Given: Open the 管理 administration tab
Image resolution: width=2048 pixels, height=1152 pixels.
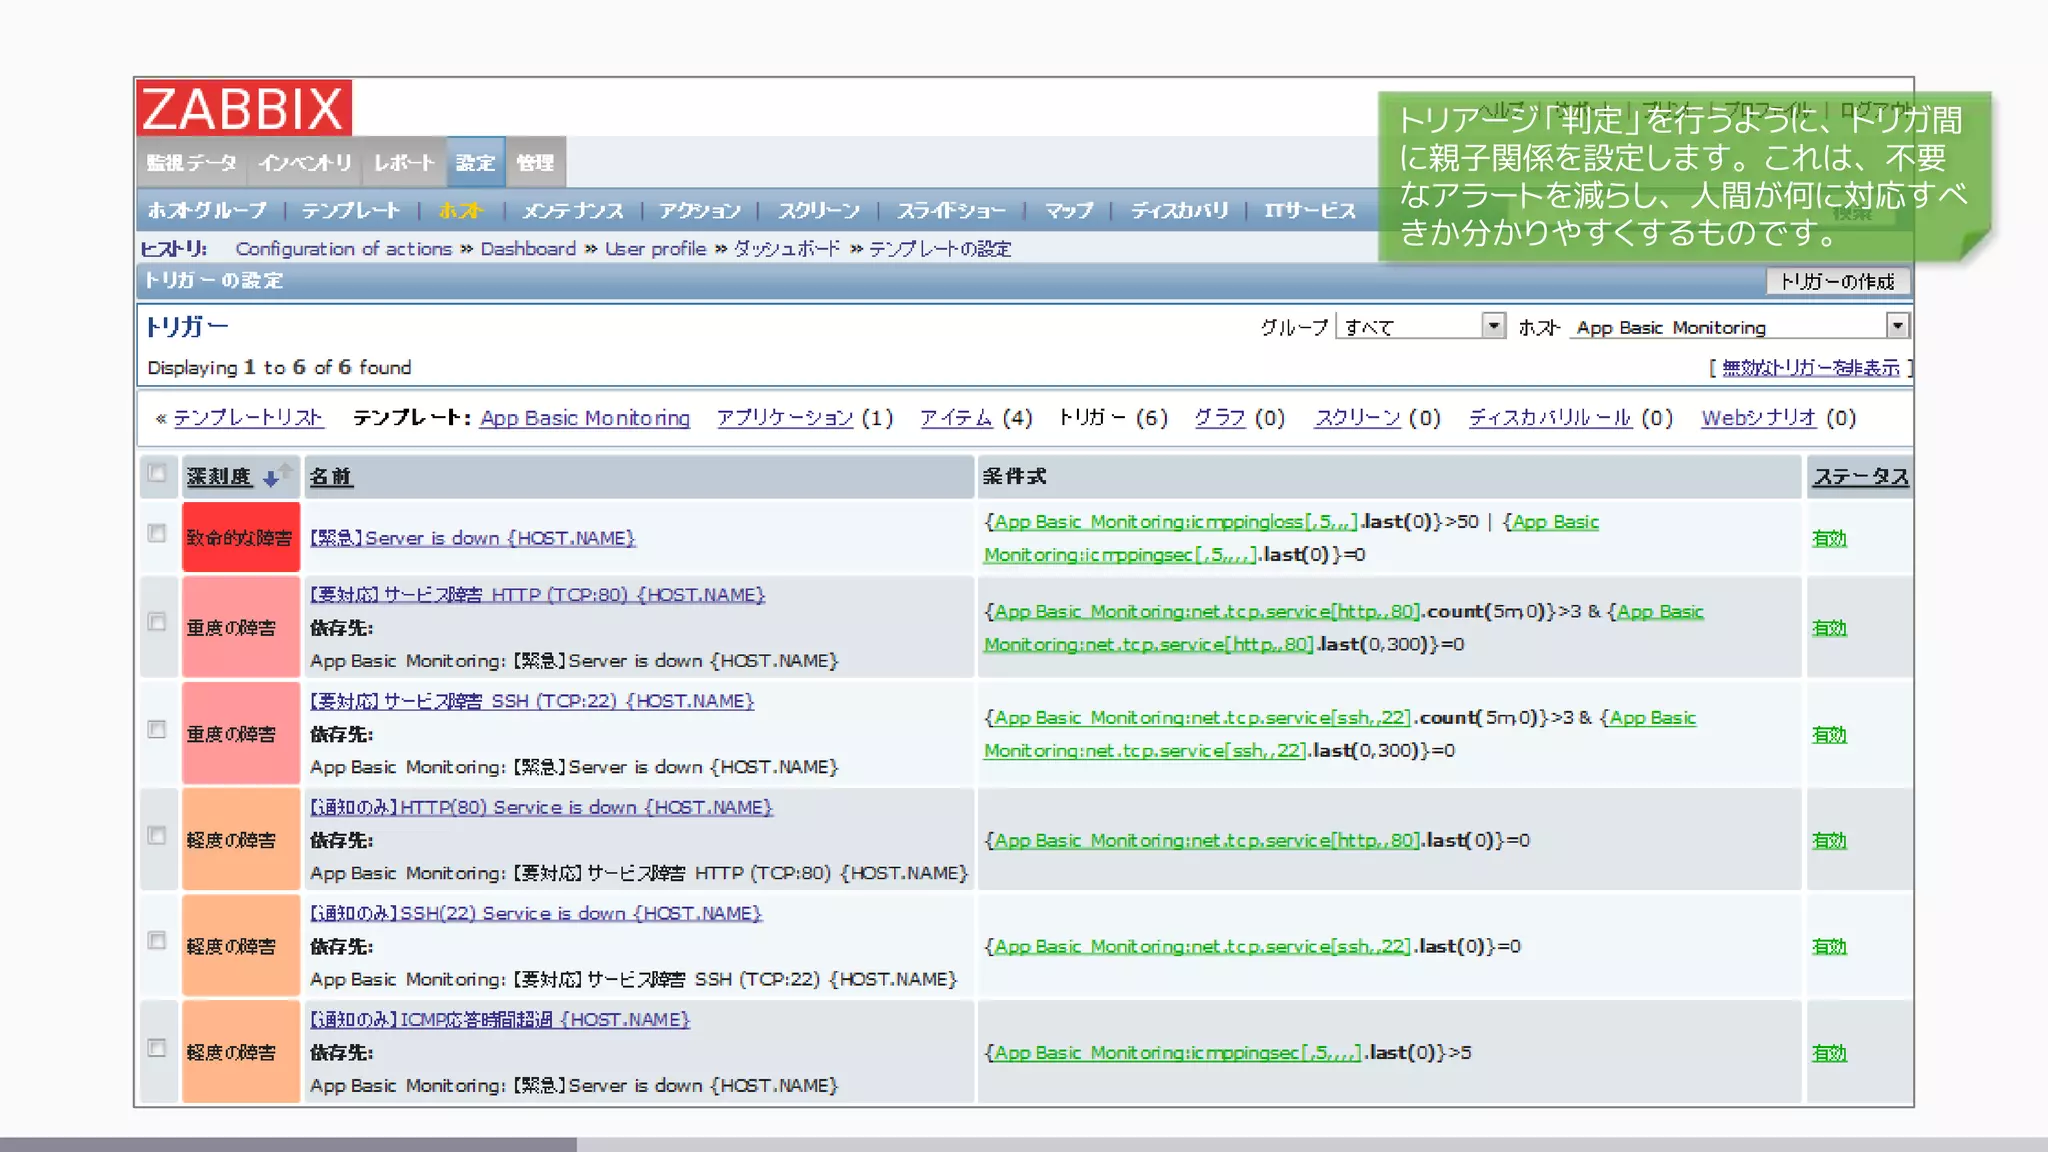Looking at the screenshot, I should pos(535,163).
